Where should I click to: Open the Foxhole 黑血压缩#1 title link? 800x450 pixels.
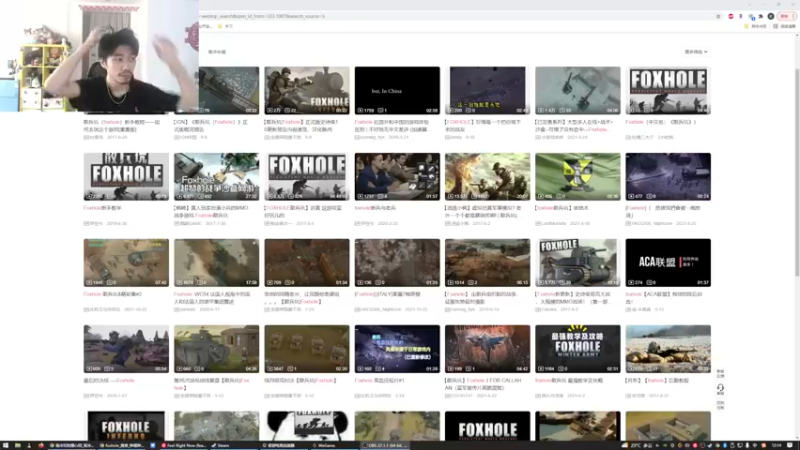pos(379,381)
